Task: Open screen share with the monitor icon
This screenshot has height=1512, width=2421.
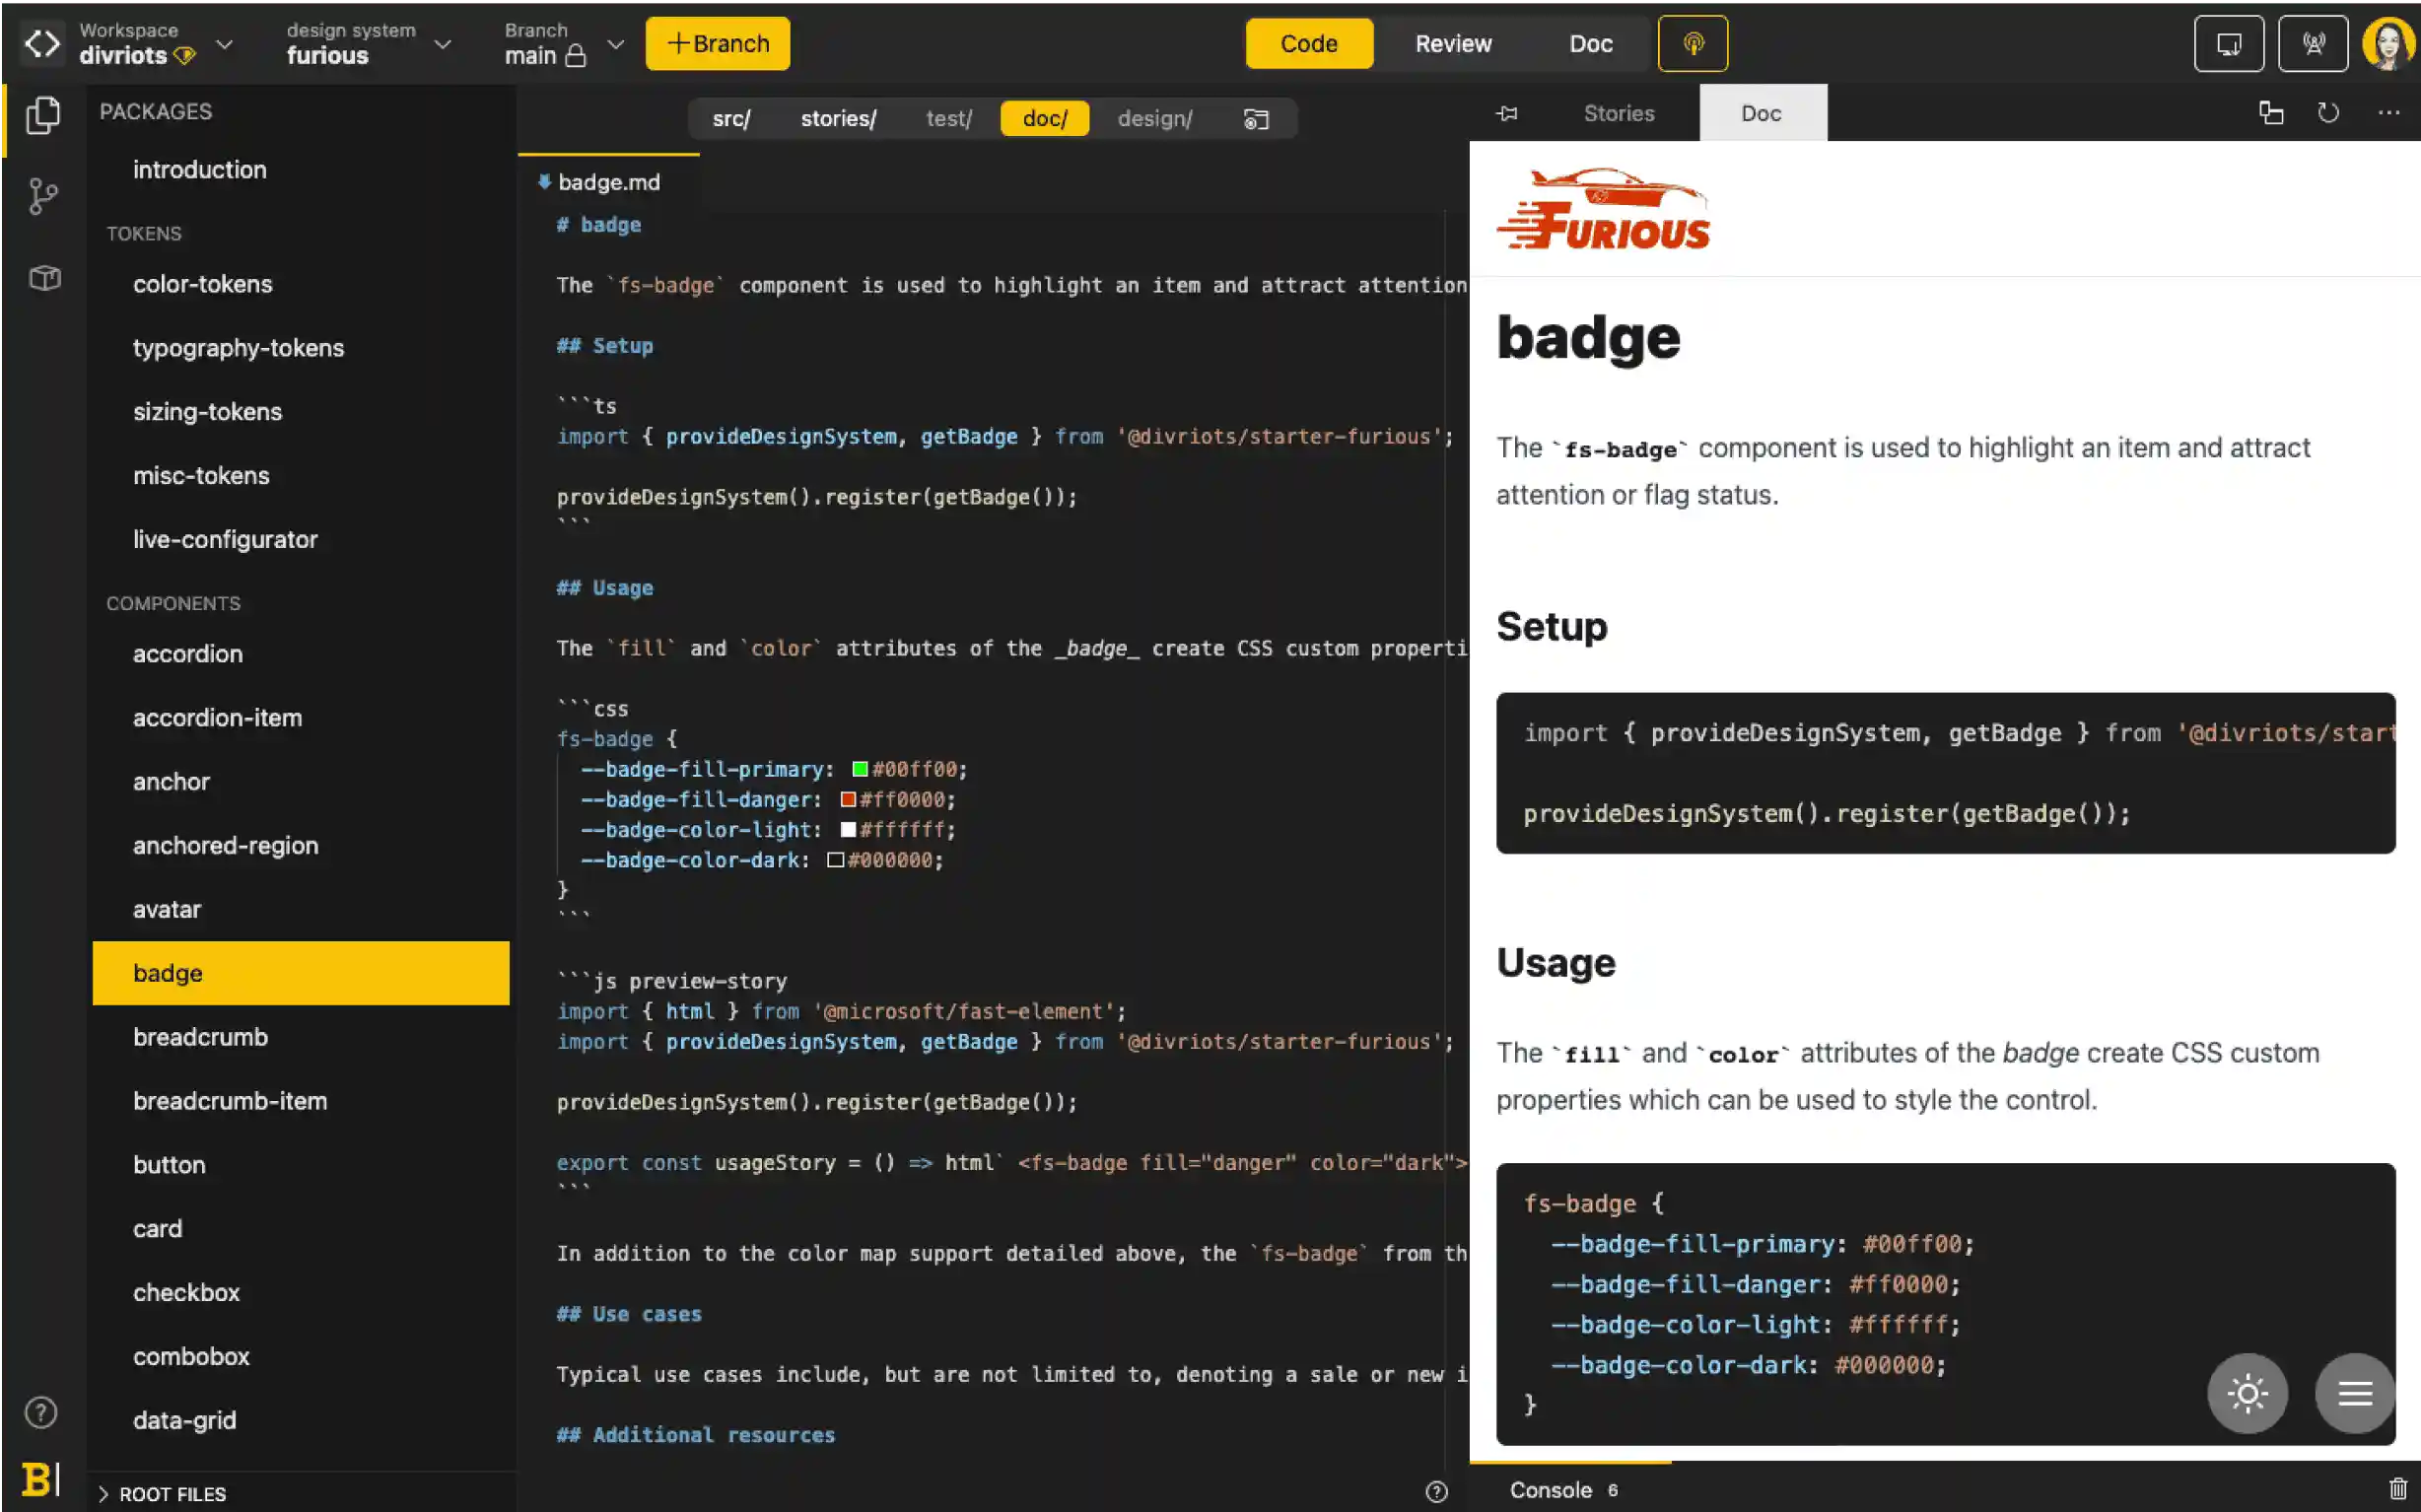Action: pos(2228,43)
